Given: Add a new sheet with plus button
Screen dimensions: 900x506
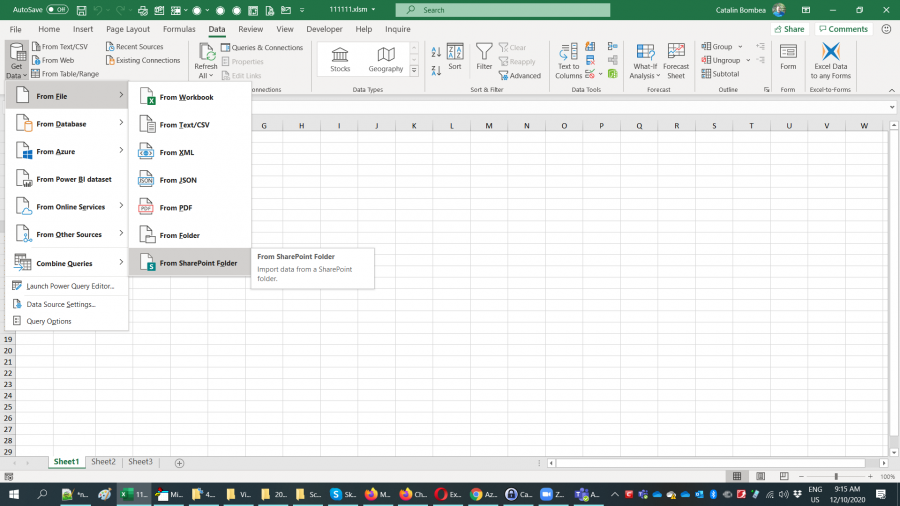Looking at the screenshot, I should tap(179, 463).
